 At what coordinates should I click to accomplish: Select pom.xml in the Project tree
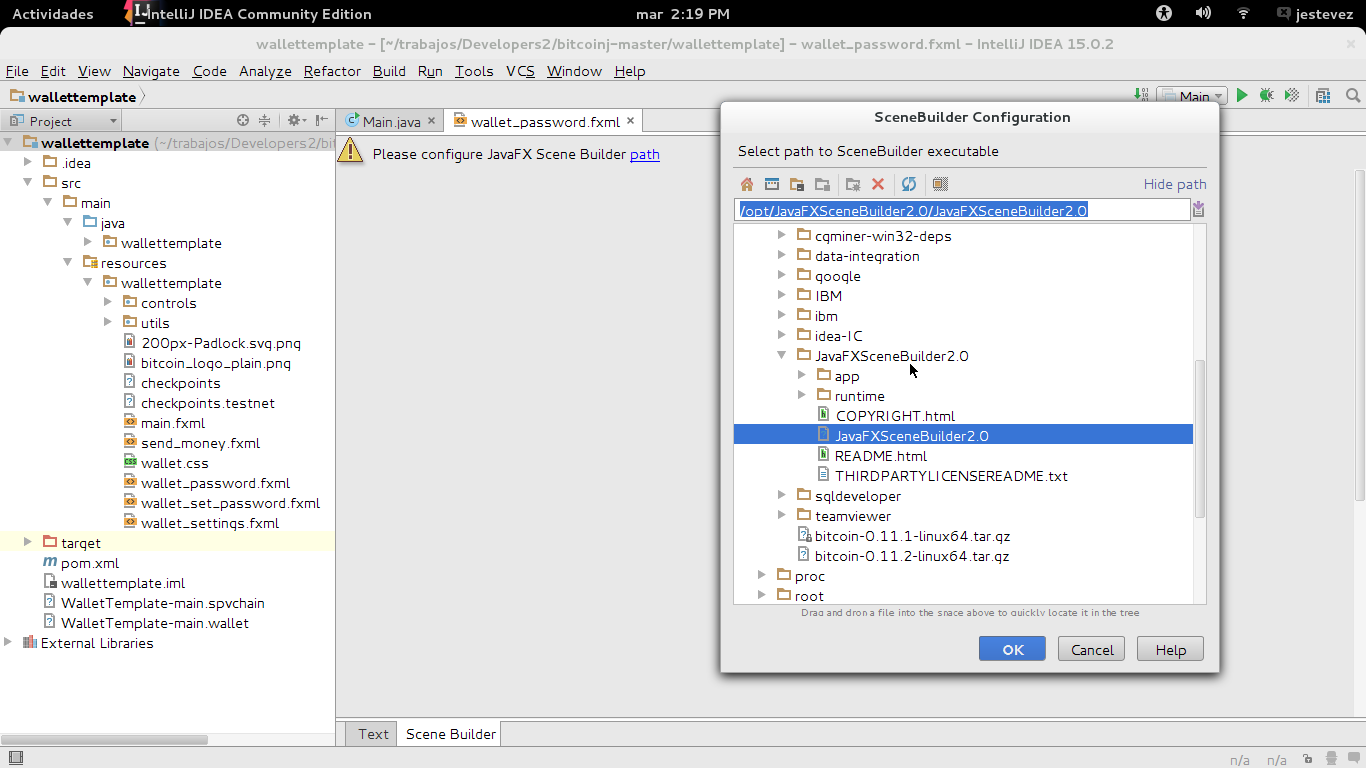click(x=89, y=563)
